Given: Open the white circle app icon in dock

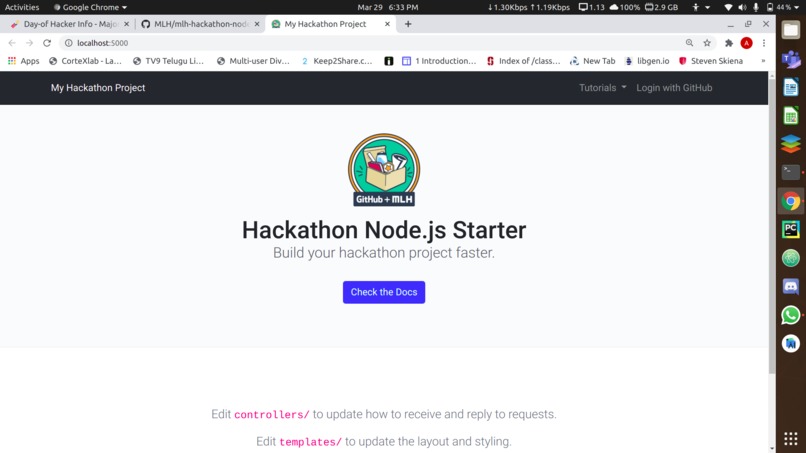Looking at the screenshot, I should pos(791,343).
